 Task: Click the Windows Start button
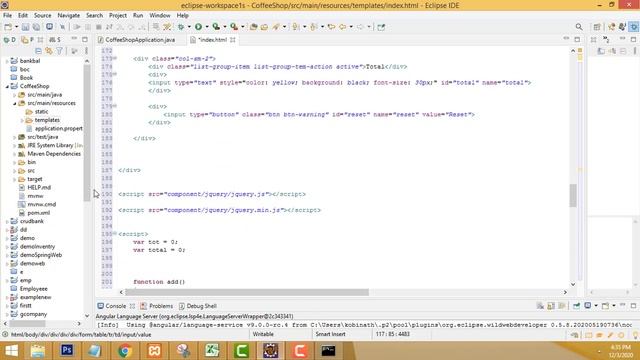coord(11,350)
